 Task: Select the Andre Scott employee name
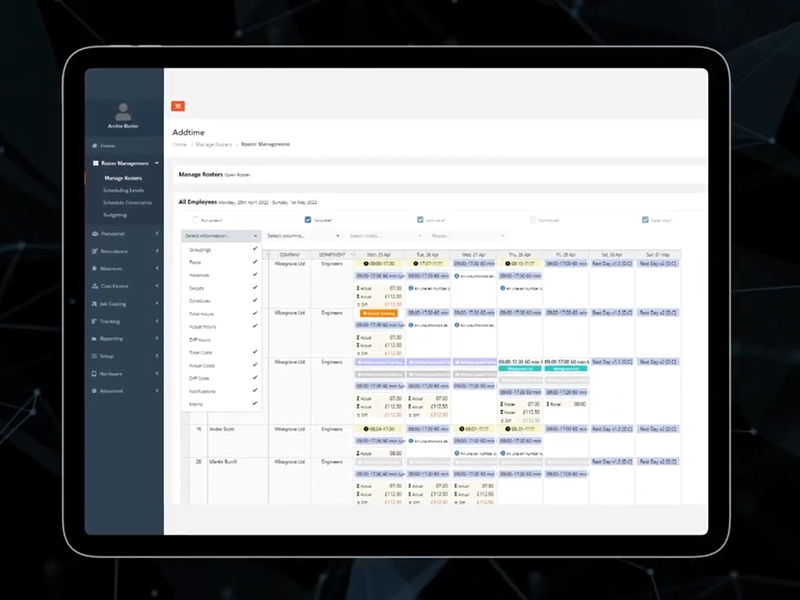click(222, 429)
